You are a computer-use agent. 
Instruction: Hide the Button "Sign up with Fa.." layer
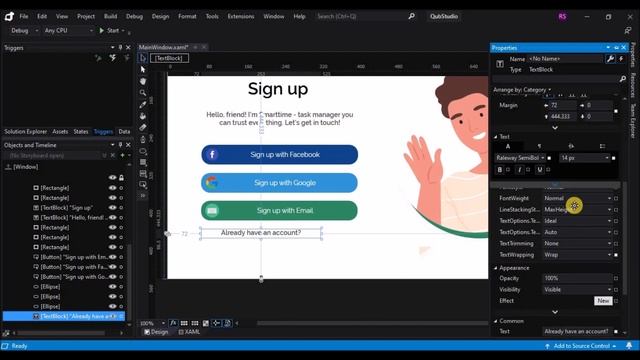tap(112, 267)
